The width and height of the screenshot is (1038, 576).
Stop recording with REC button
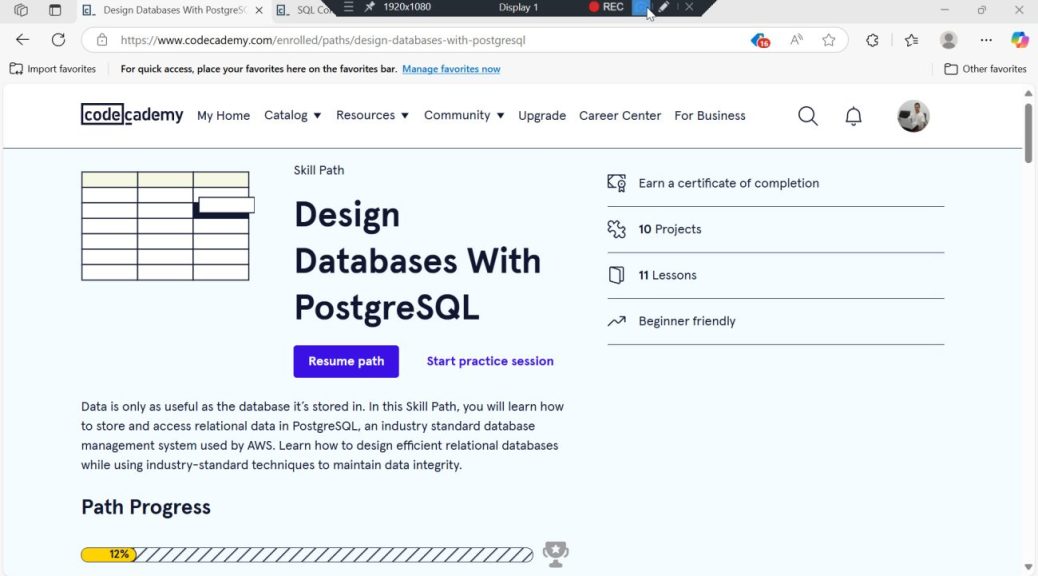606,7
